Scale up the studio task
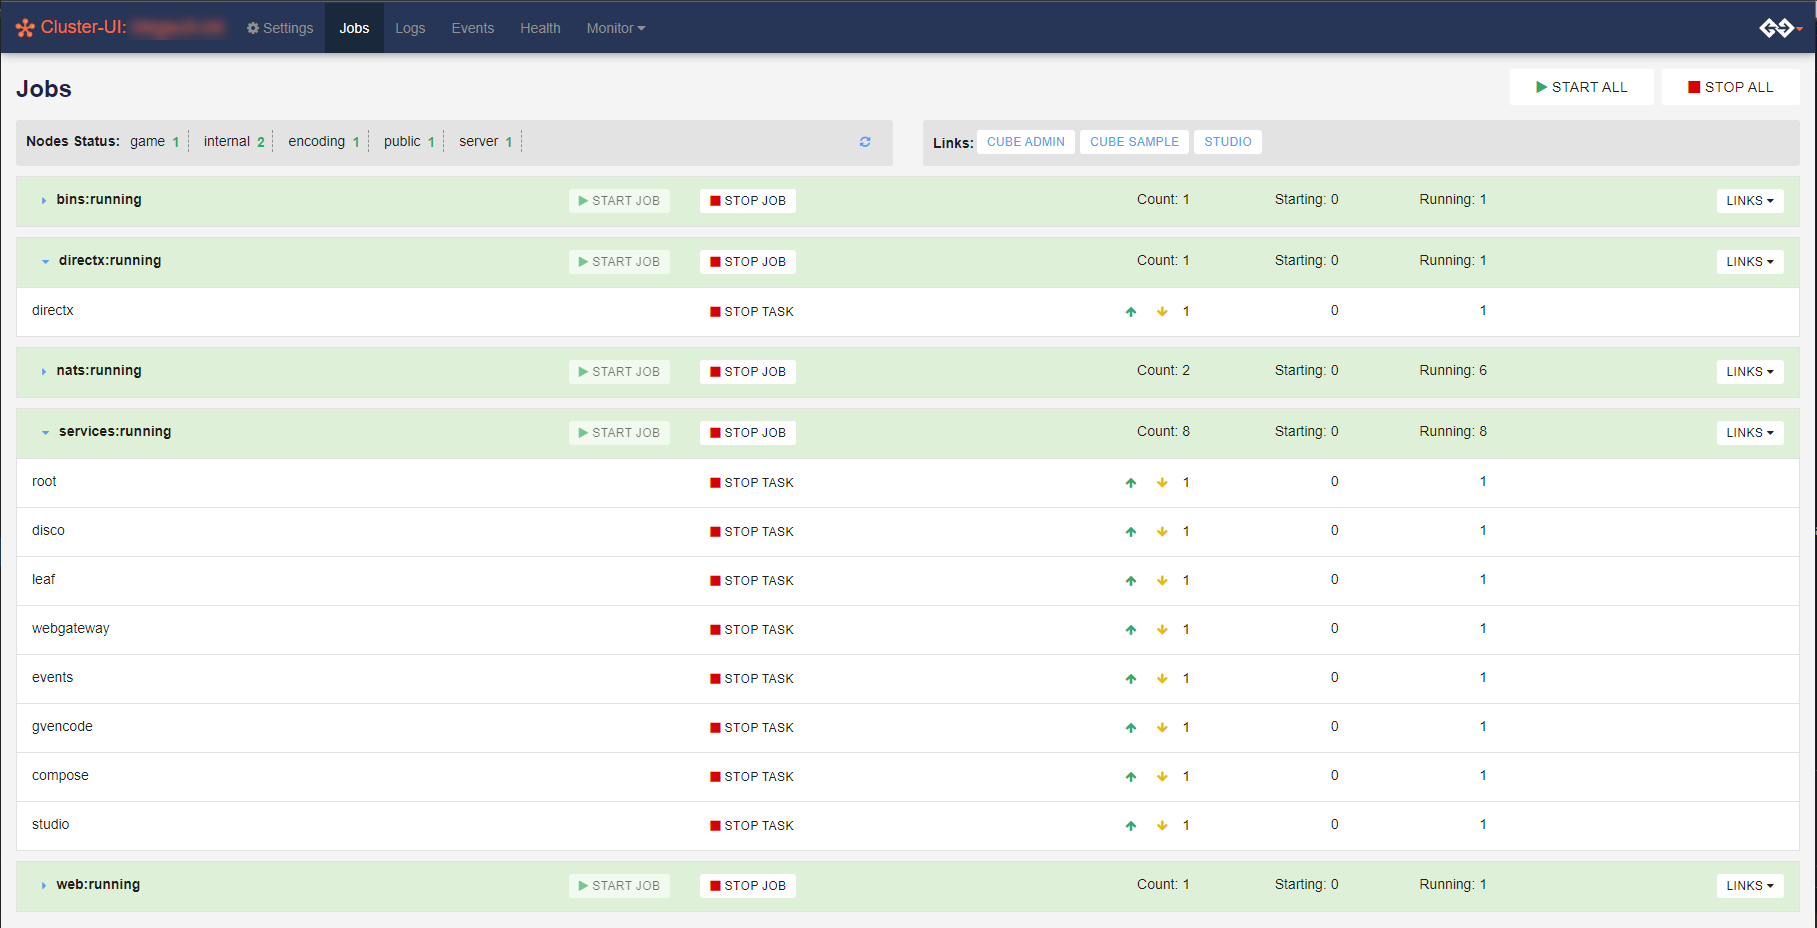The image size is (1817, 928). click(x=1131, y=826)
